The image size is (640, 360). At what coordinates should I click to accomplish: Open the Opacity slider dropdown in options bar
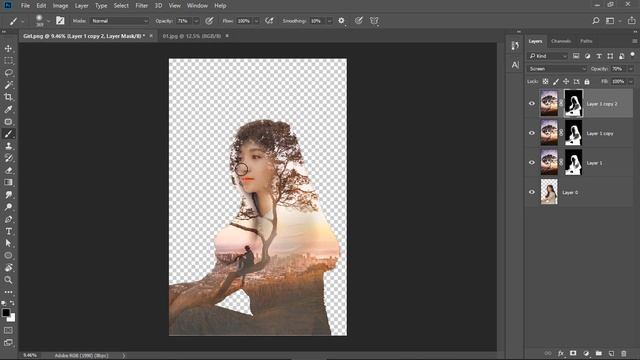click(x=196, y=21)
